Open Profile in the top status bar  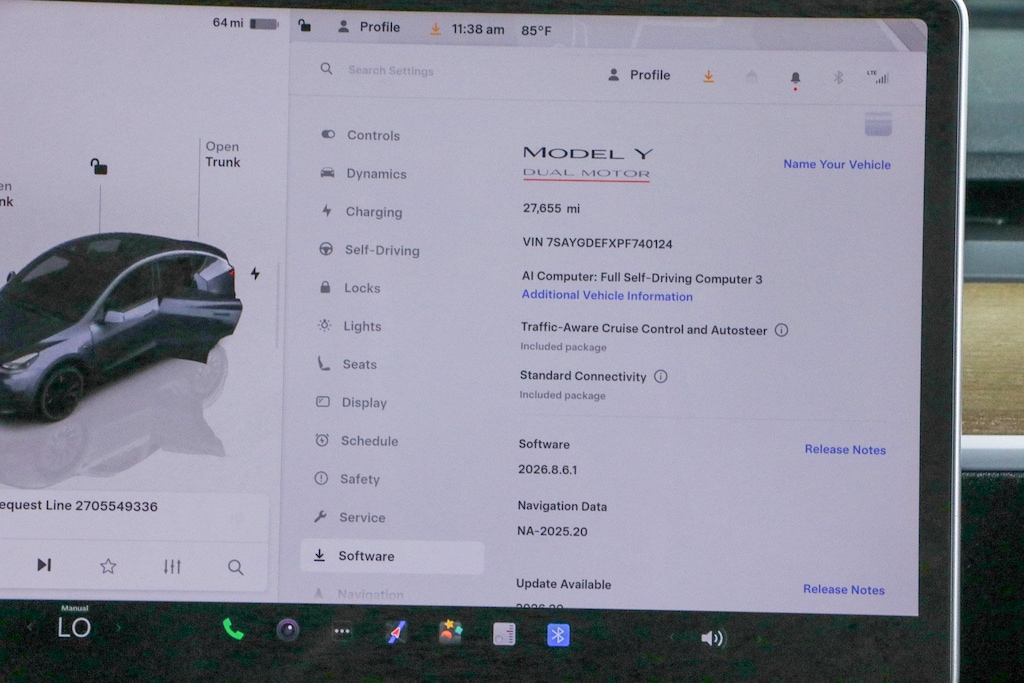[369, 27]
